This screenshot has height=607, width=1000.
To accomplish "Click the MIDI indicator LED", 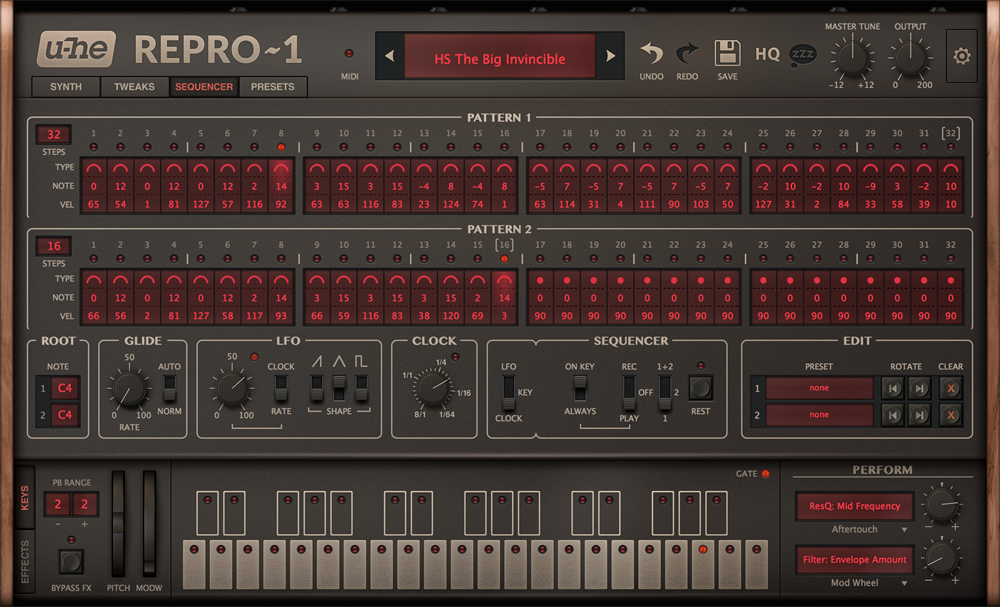I will coord(349,54).
